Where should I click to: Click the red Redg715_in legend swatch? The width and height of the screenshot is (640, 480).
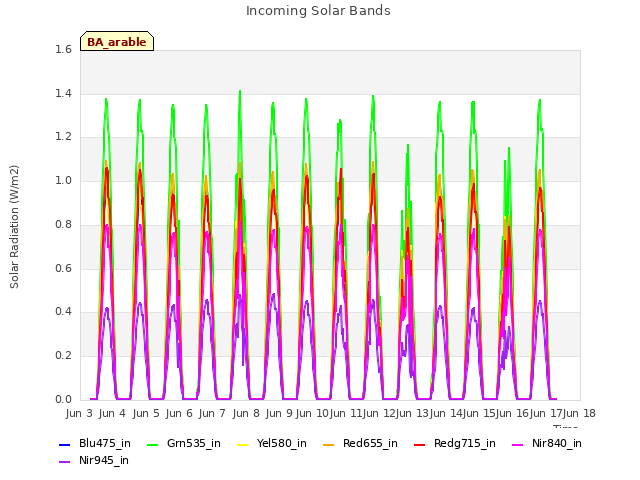pos(420,444)
